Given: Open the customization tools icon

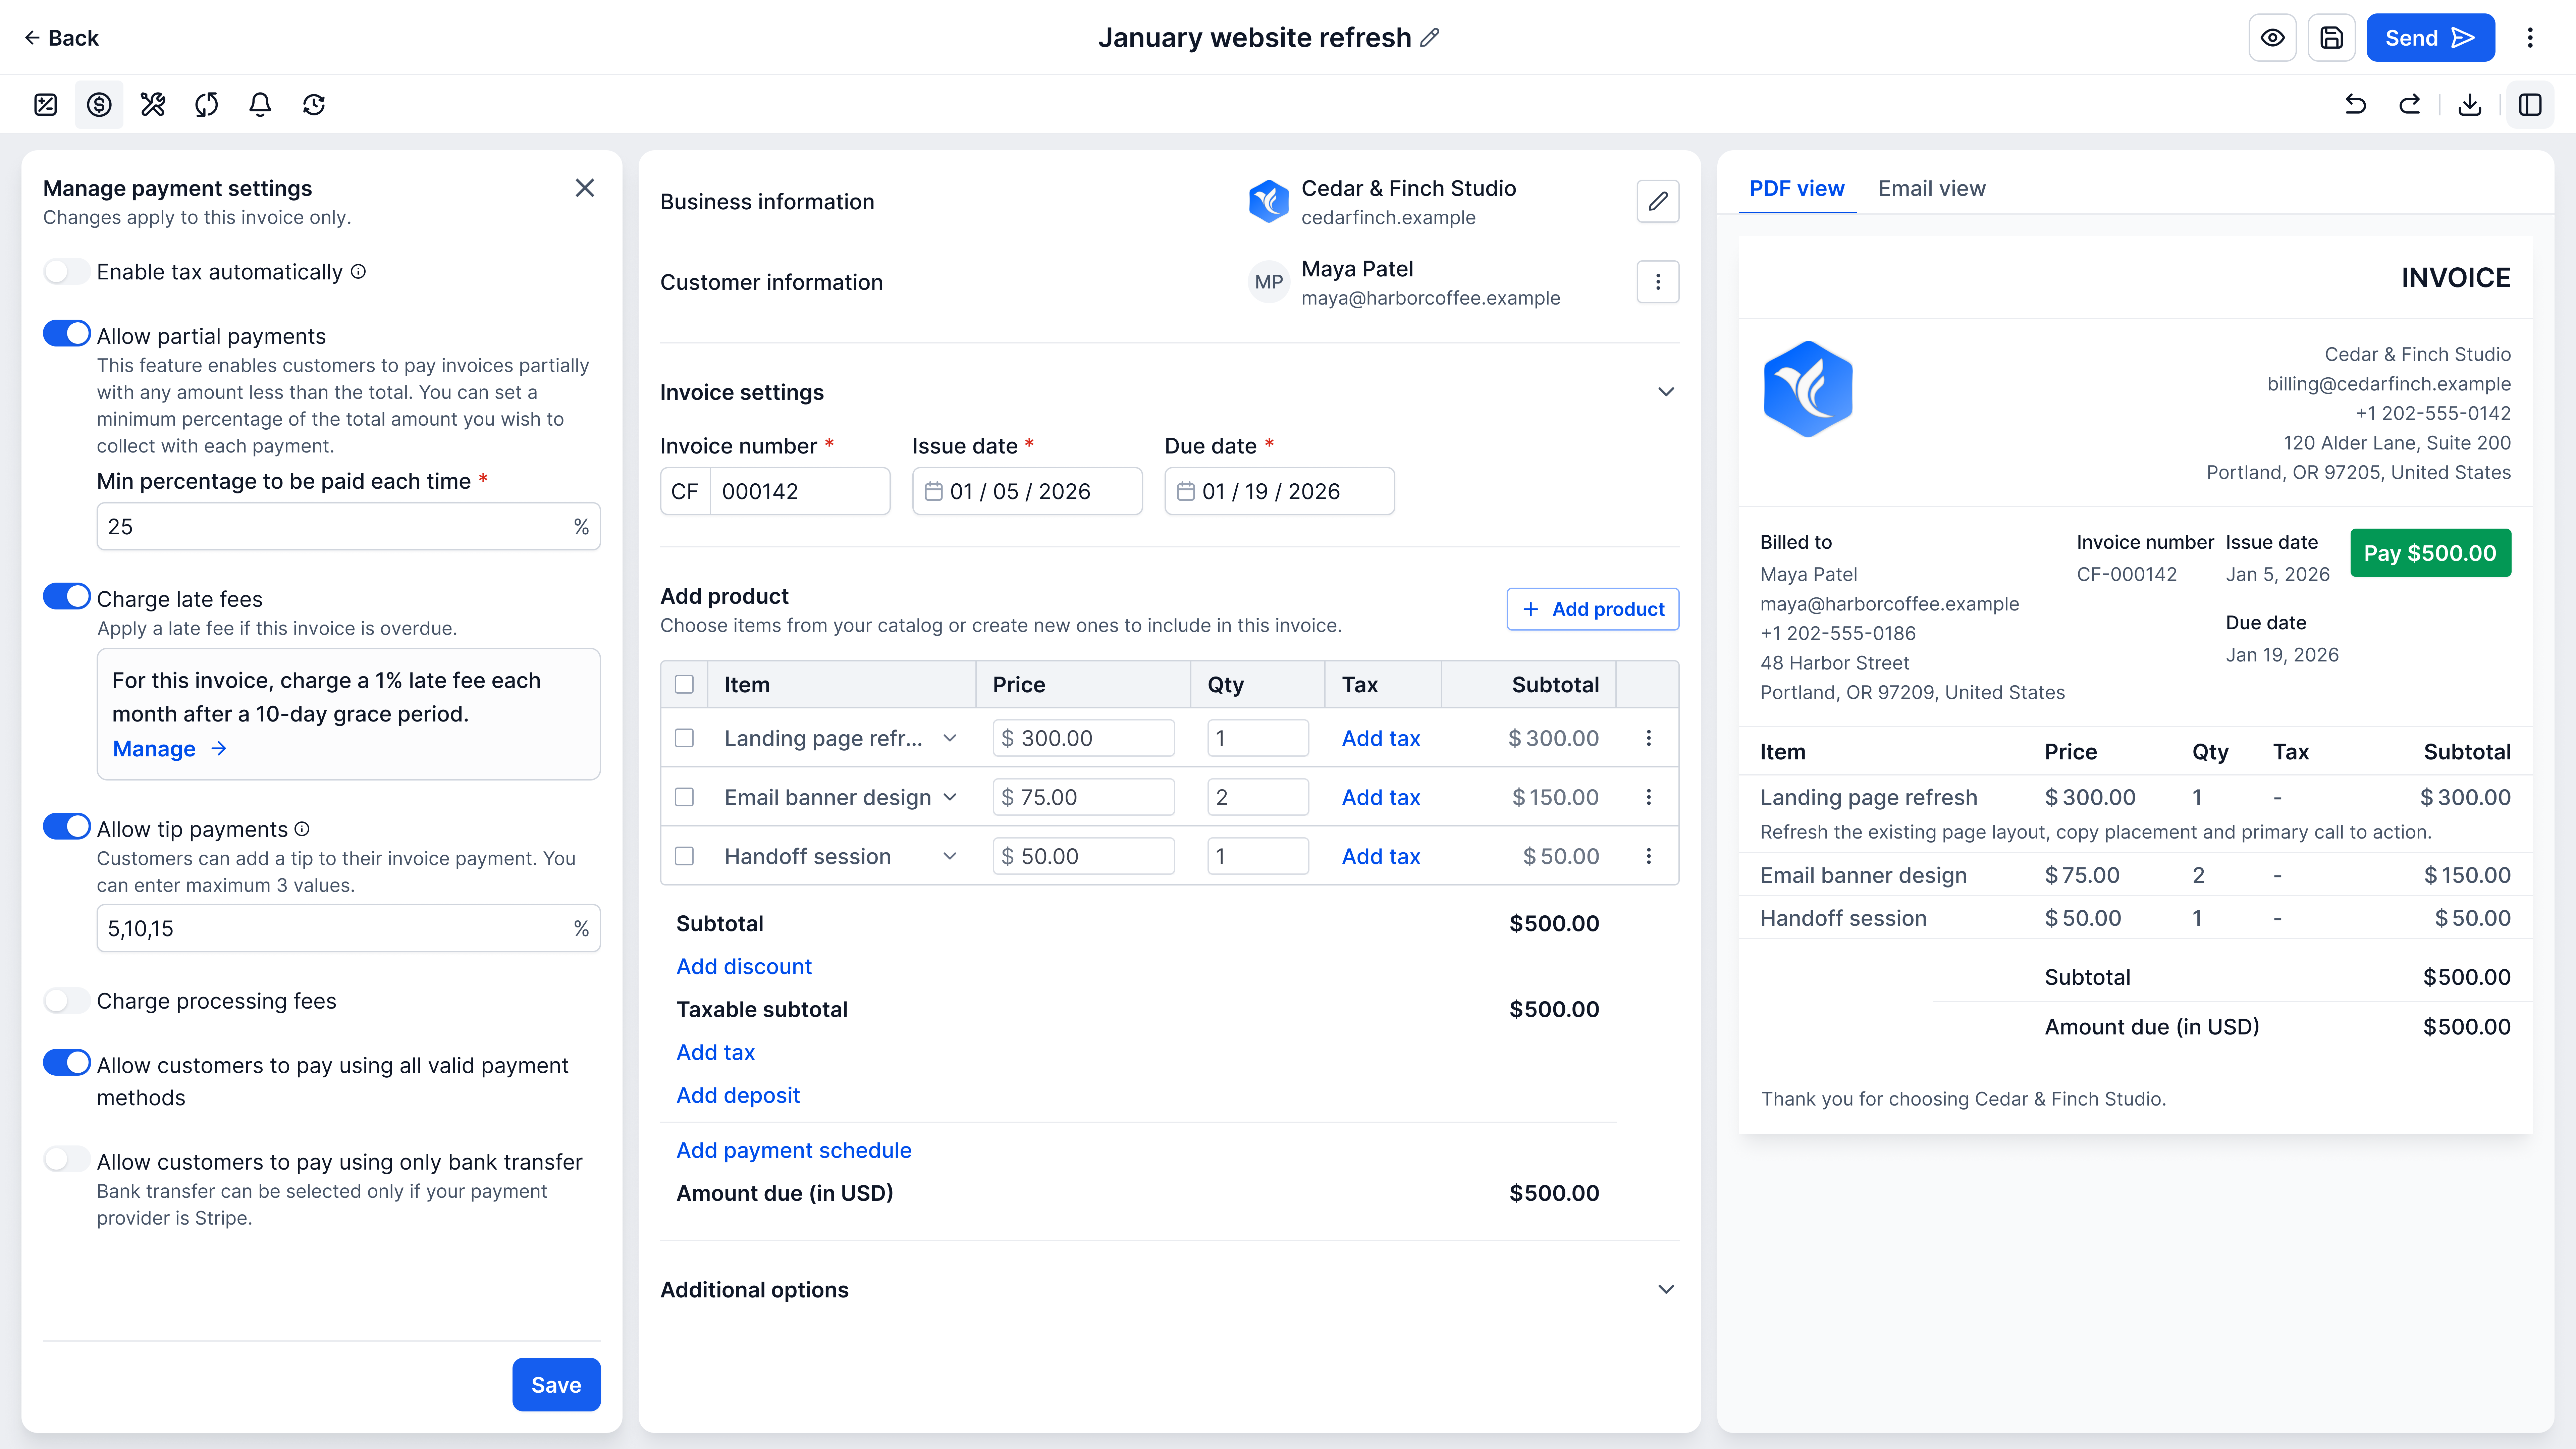Looking at the screenshot, I should pos(153,105).
